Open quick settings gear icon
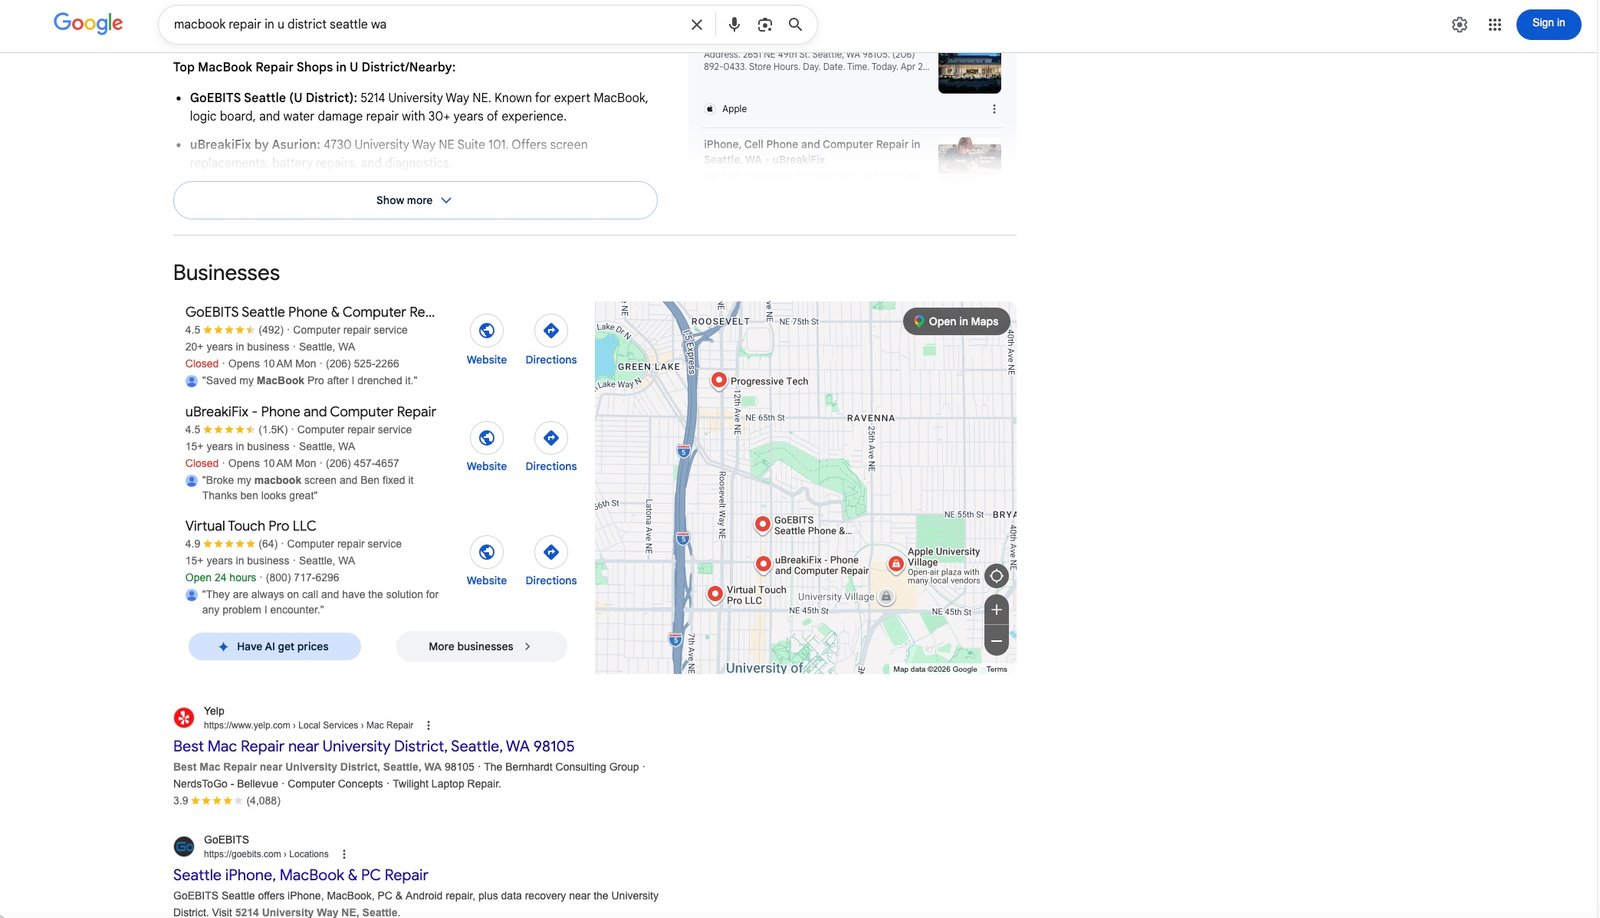The image size is (1600, 918). pos(1460,24)
